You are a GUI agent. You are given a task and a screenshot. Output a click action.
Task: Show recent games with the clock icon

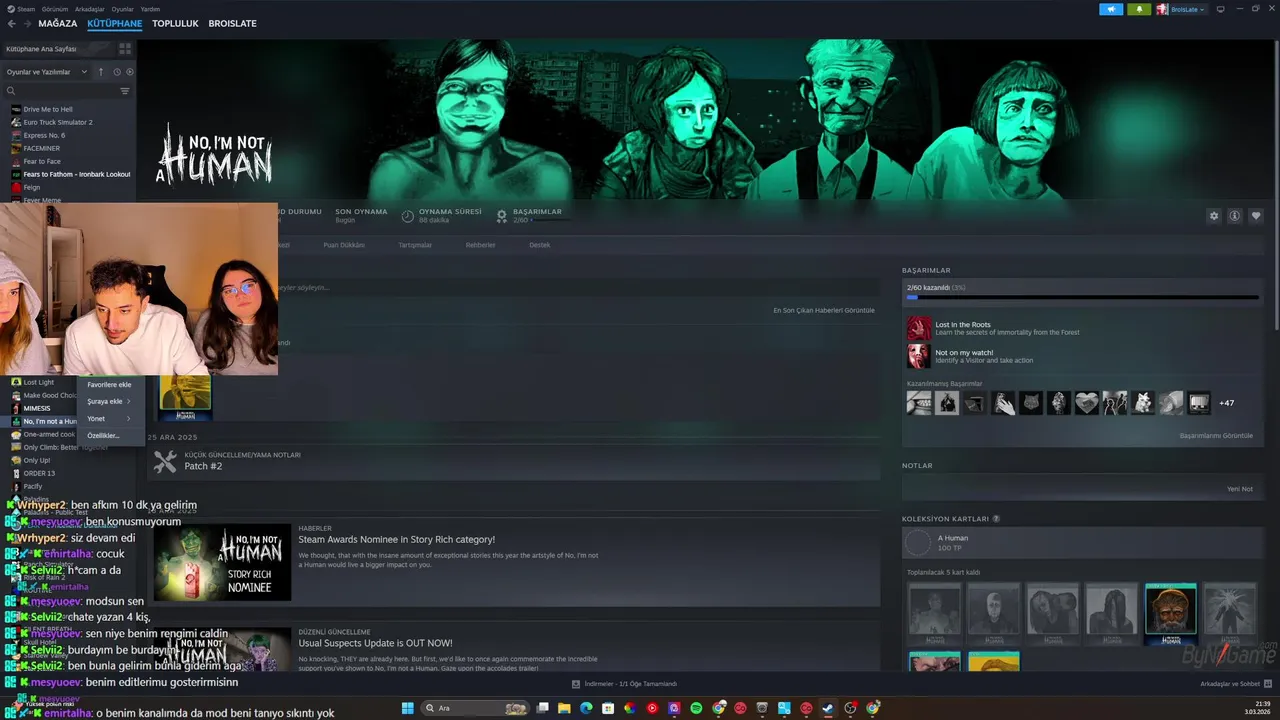point(117,72)
